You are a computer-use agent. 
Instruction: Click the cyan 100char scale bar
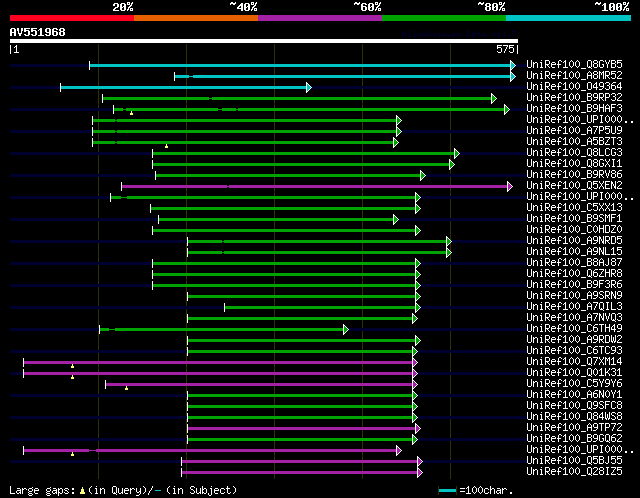pos(447,490)
